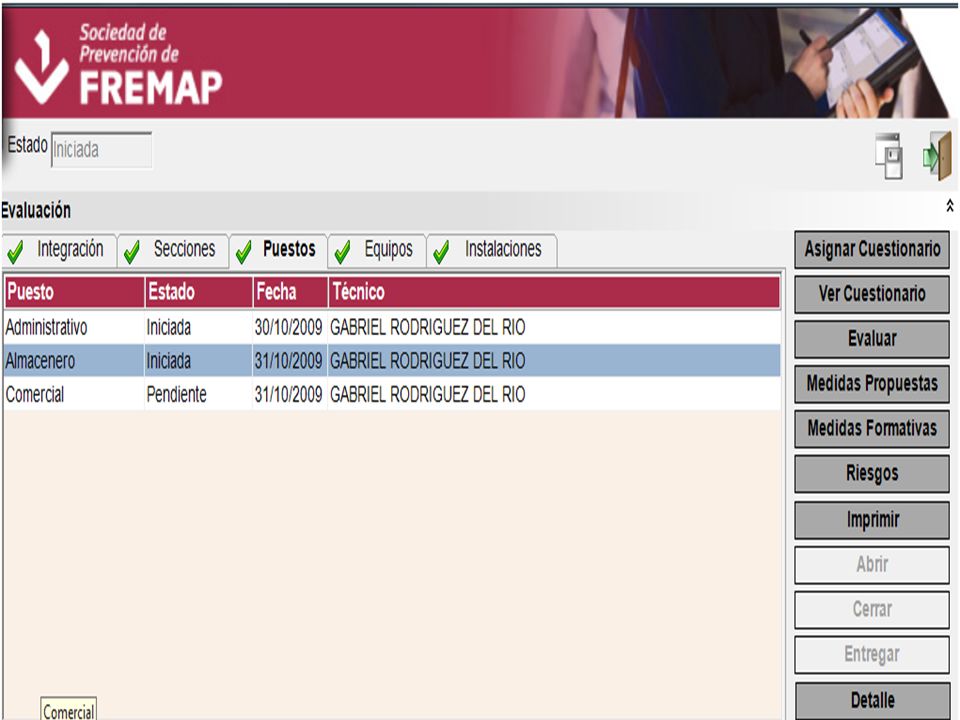Click the técnico name in the Comercial row
Viewport: 960px width, 720px height.
point(427,395)
